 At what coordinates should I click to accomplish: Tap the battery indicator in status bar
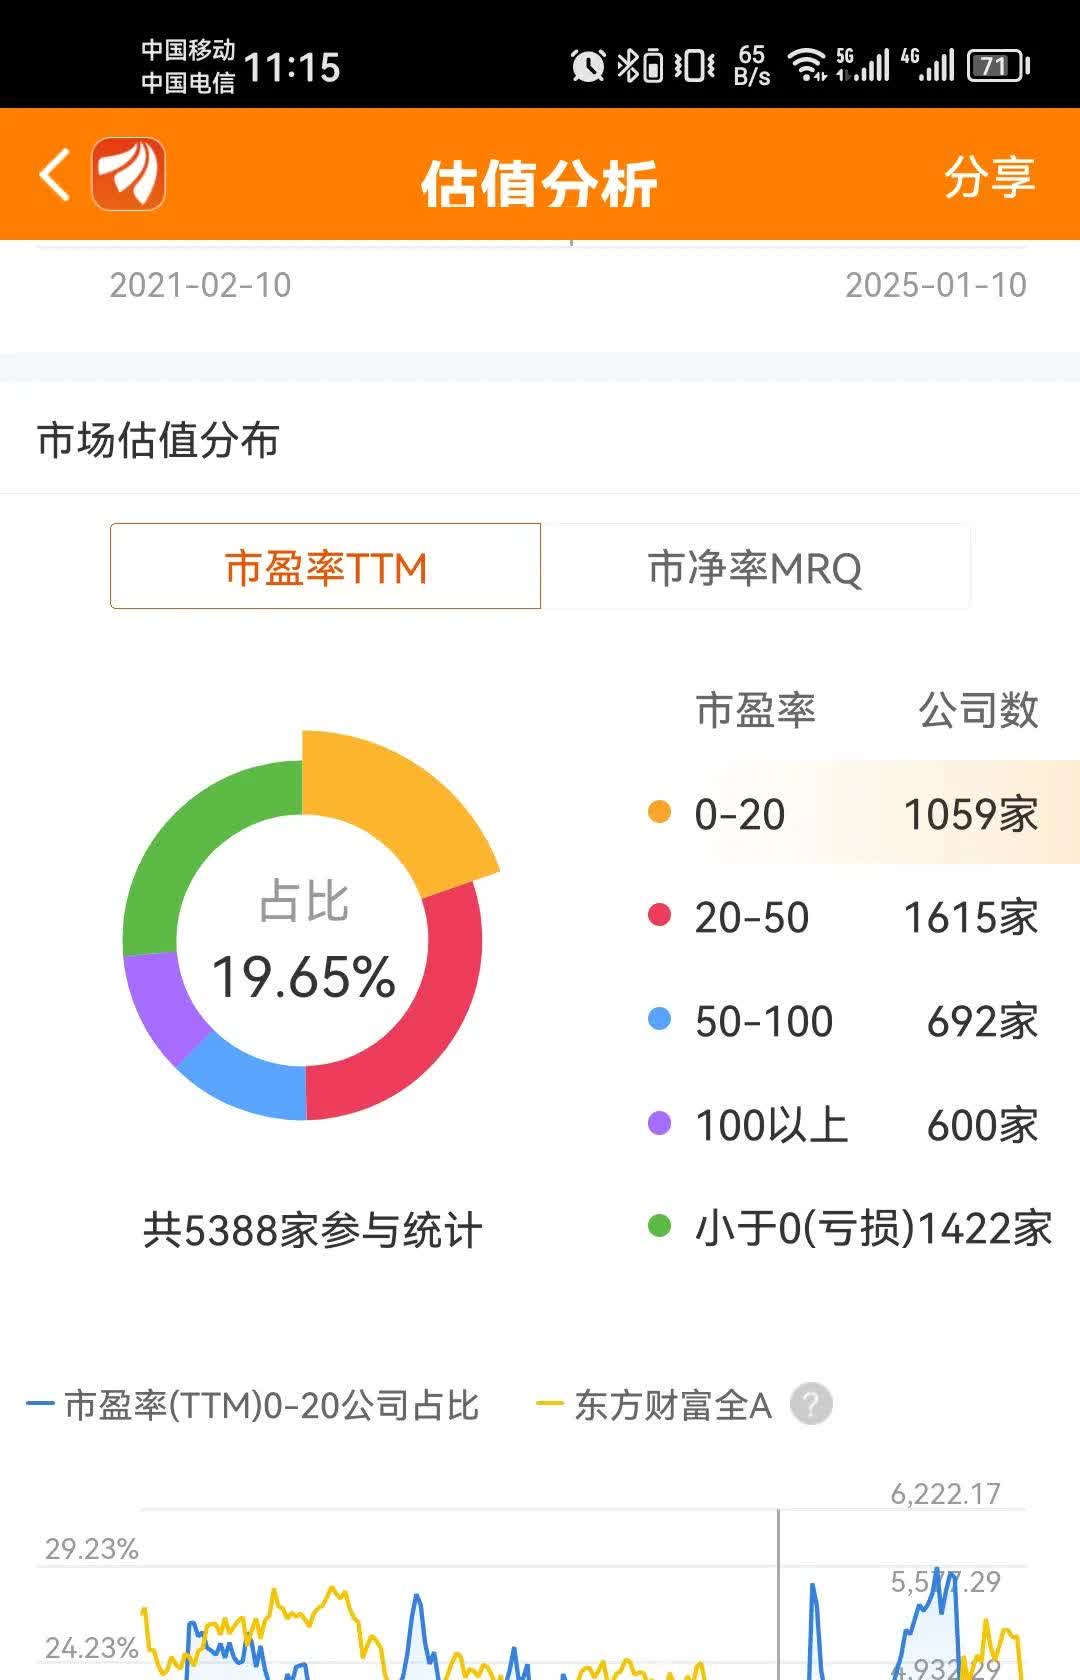point(997,66)
